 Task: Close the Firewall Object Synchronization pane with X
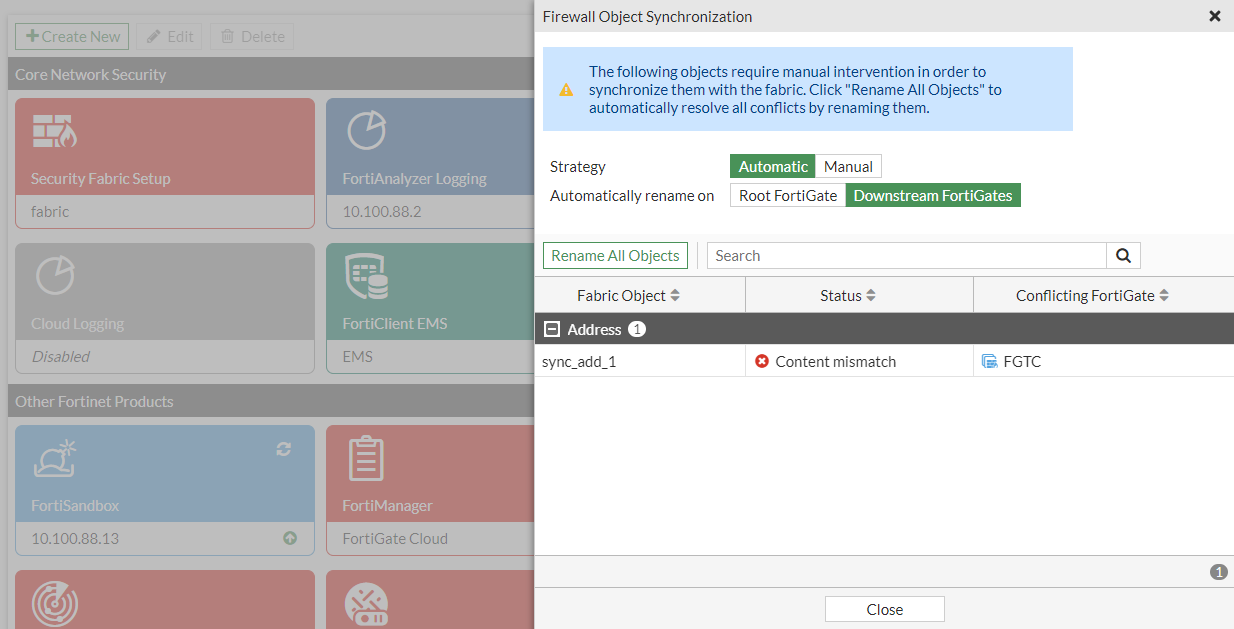click(1215, 16)
